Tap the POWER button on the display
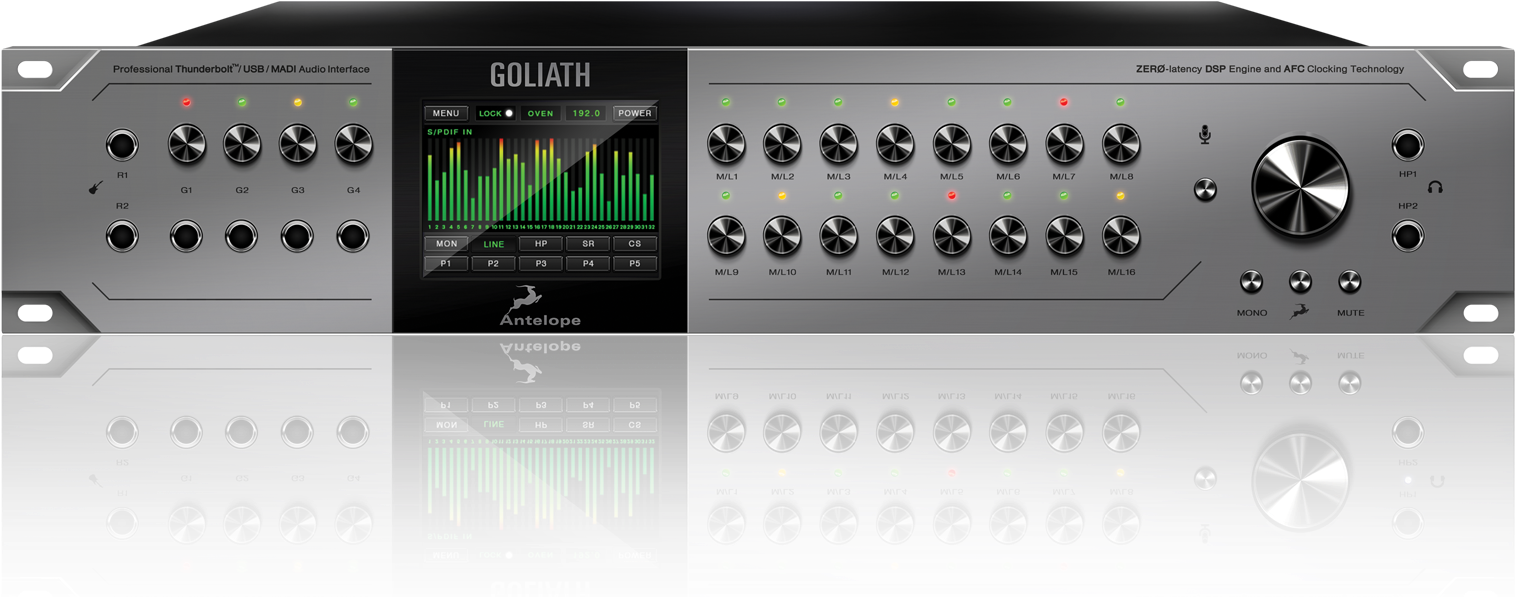This screenshot has width=1515, height=597. [635, 113]
